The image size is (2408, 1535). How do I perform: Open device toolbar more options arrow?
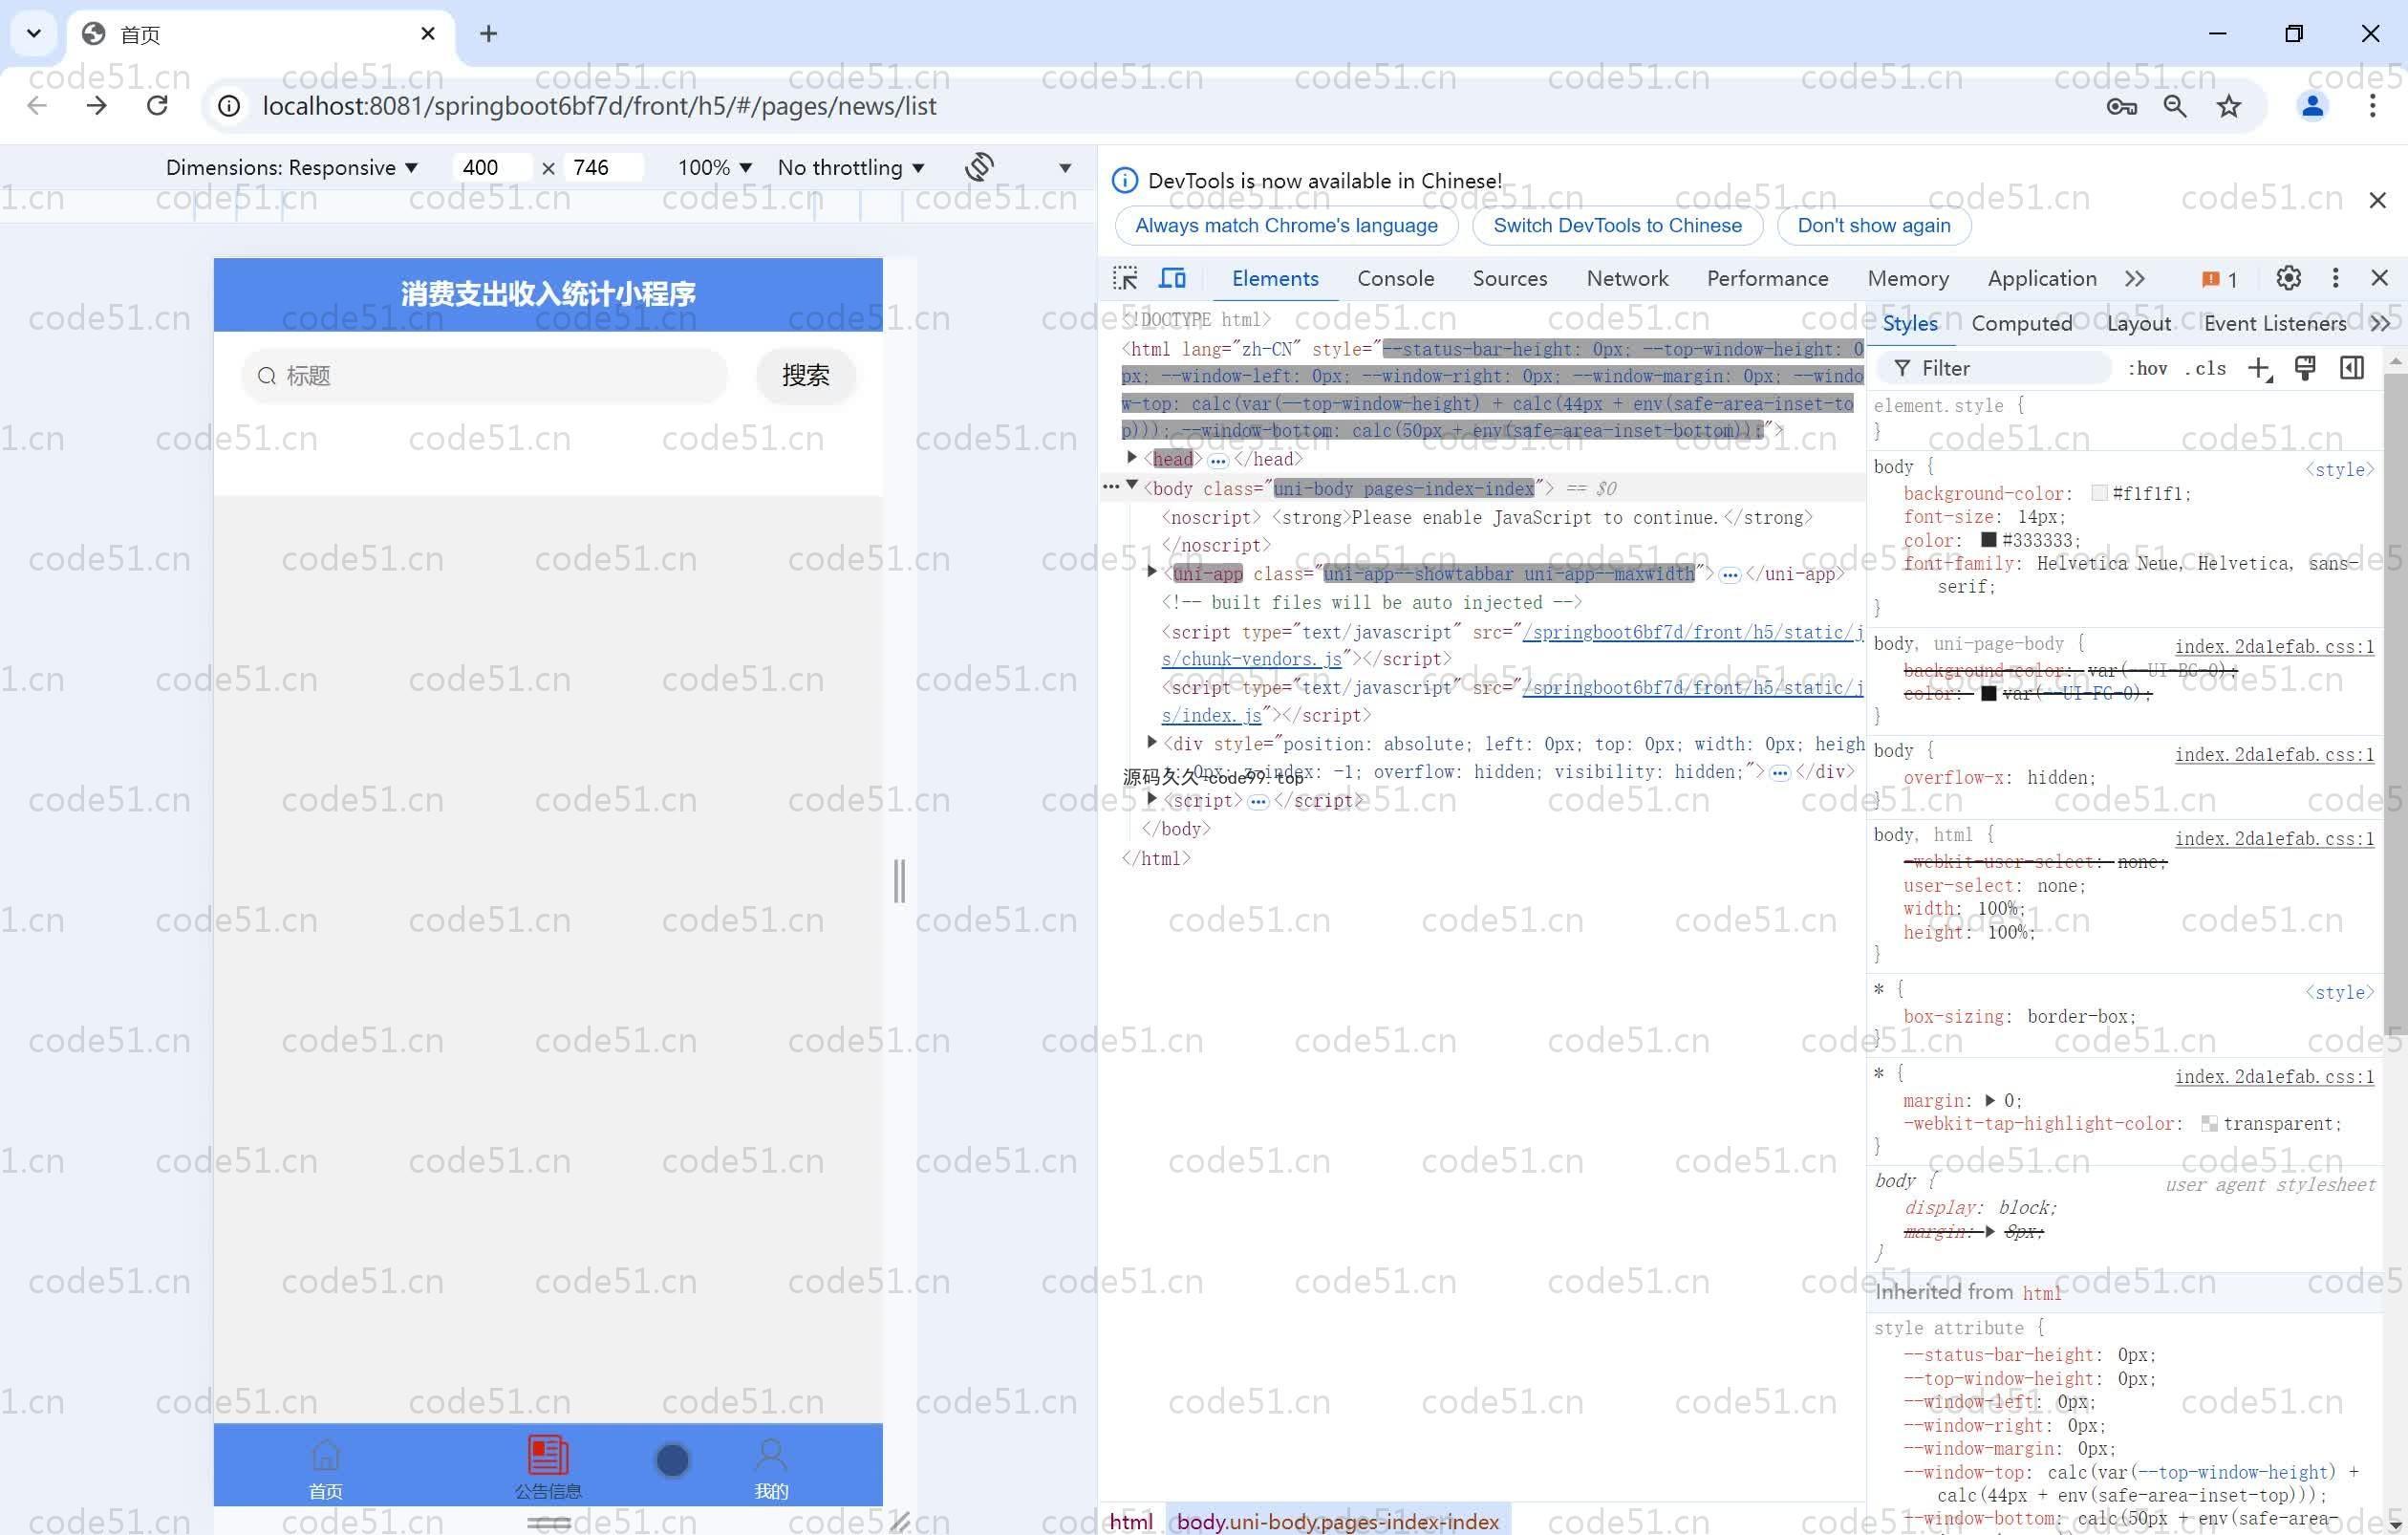click(x=1065, y=168)
